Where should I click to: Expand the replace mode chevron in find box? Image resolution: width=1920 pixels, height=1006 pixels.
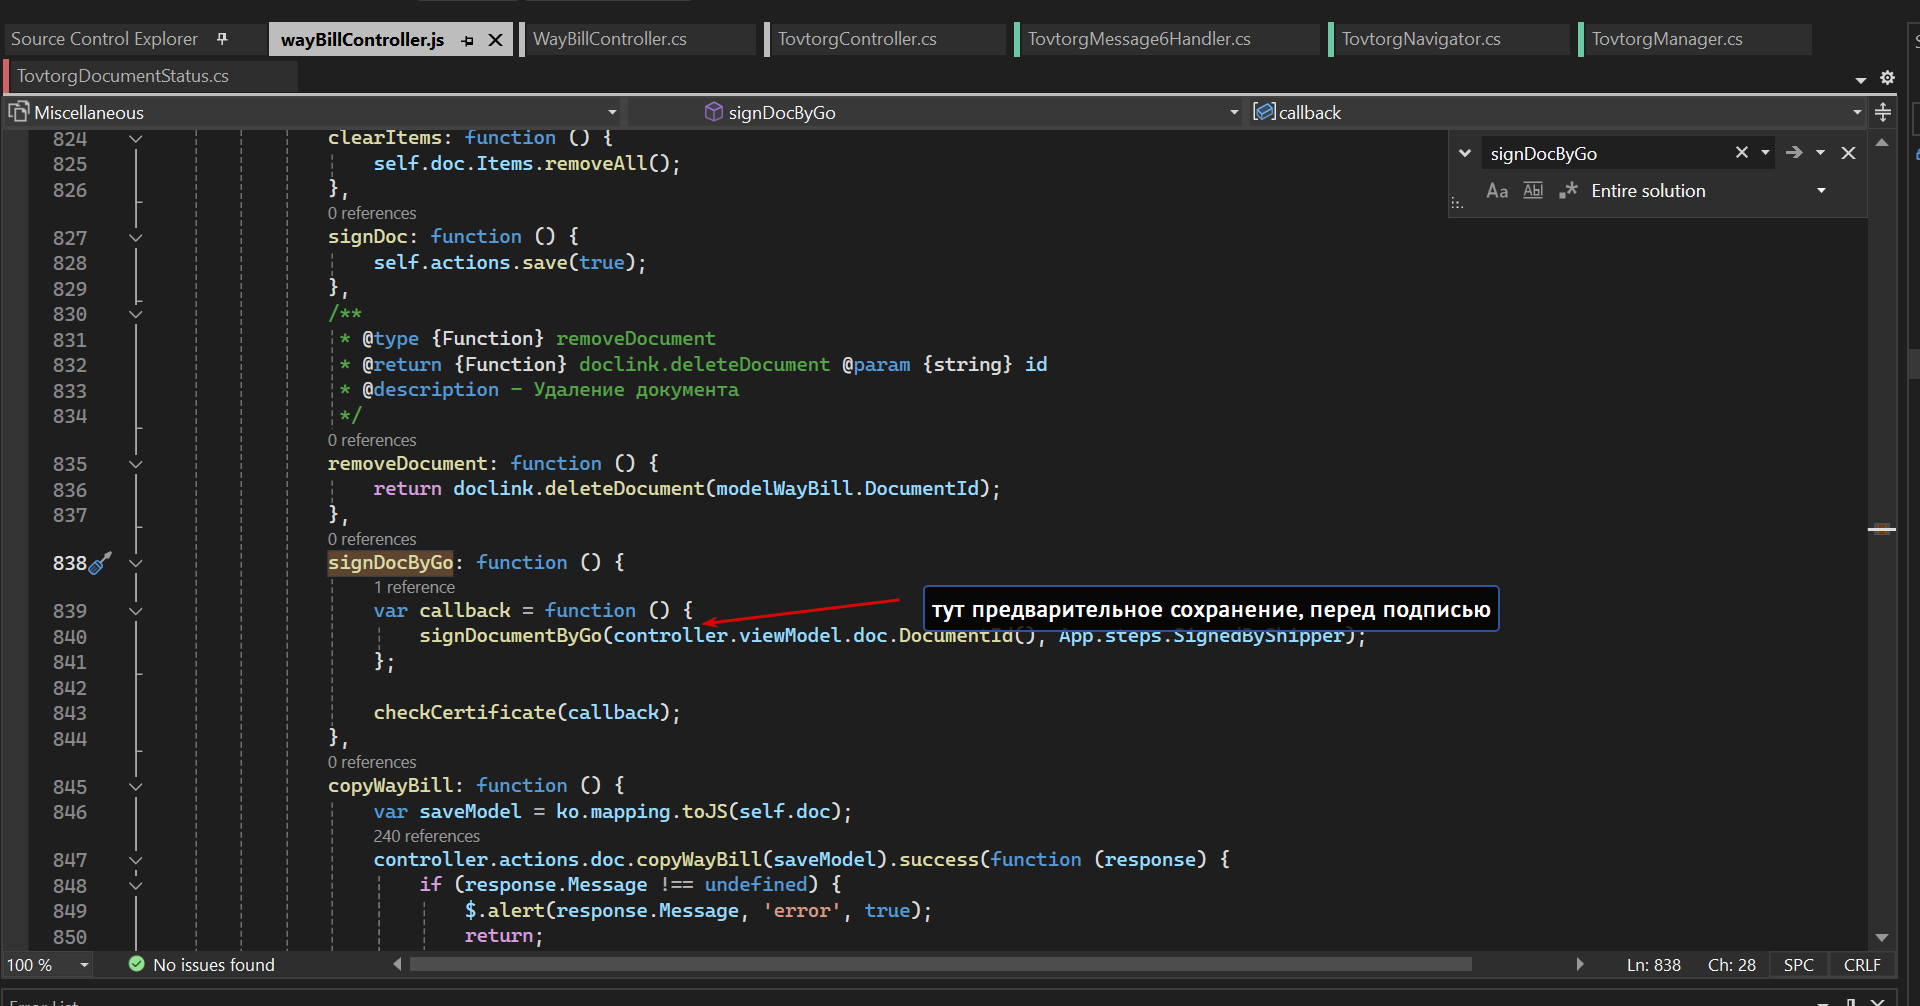click(x=1465, y=153)
